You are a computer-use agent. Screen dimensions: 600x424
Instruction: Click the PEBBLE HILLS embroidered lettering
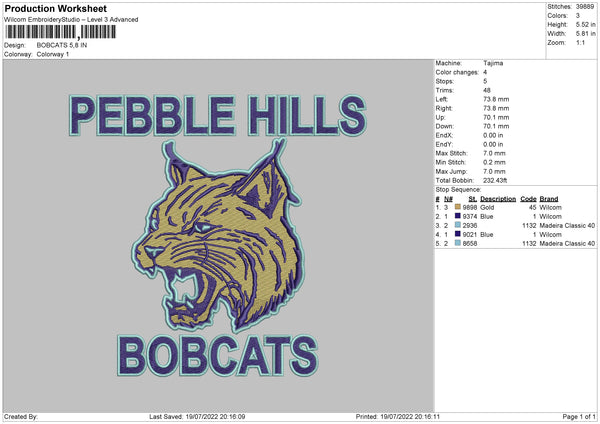point(218,115)
